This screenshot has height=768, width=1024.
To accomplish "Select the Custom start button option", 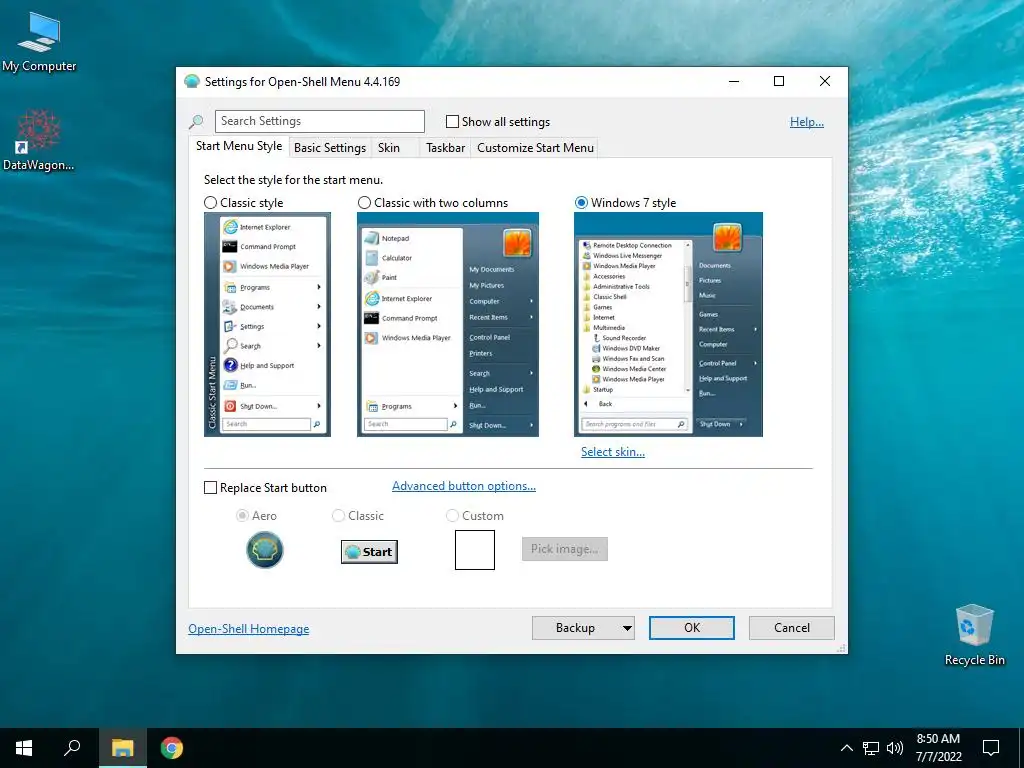I will point(452,516).
